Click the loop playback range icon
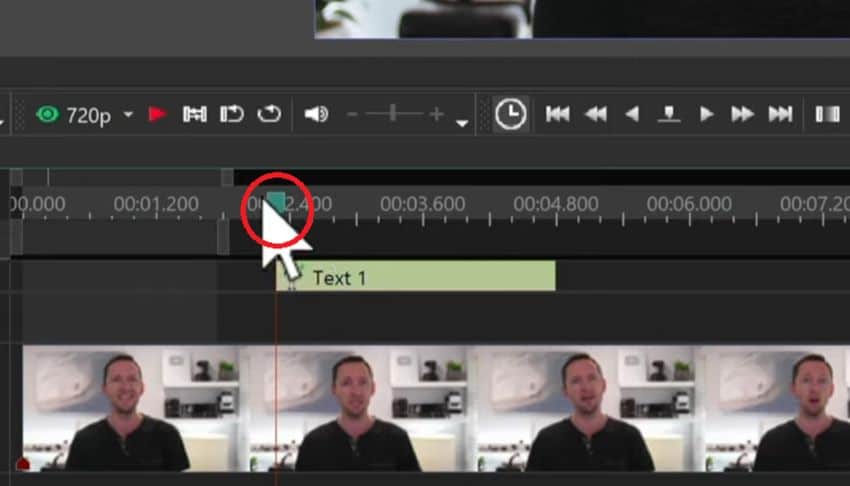 [x=194, y=114]
